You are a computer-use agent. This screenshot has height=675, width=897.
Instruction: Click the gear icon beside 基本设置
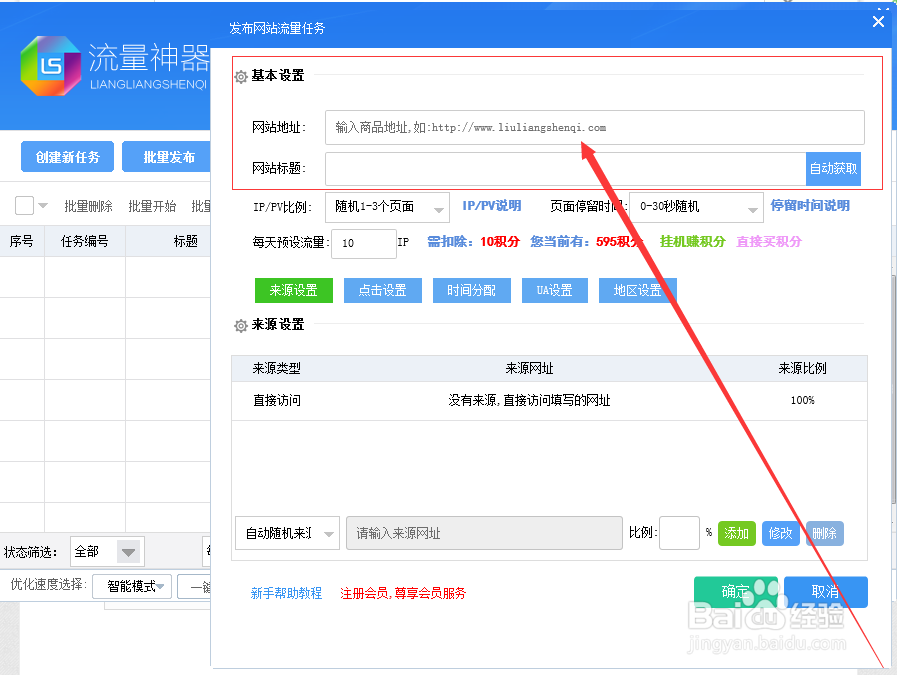(x=239, y=74)
